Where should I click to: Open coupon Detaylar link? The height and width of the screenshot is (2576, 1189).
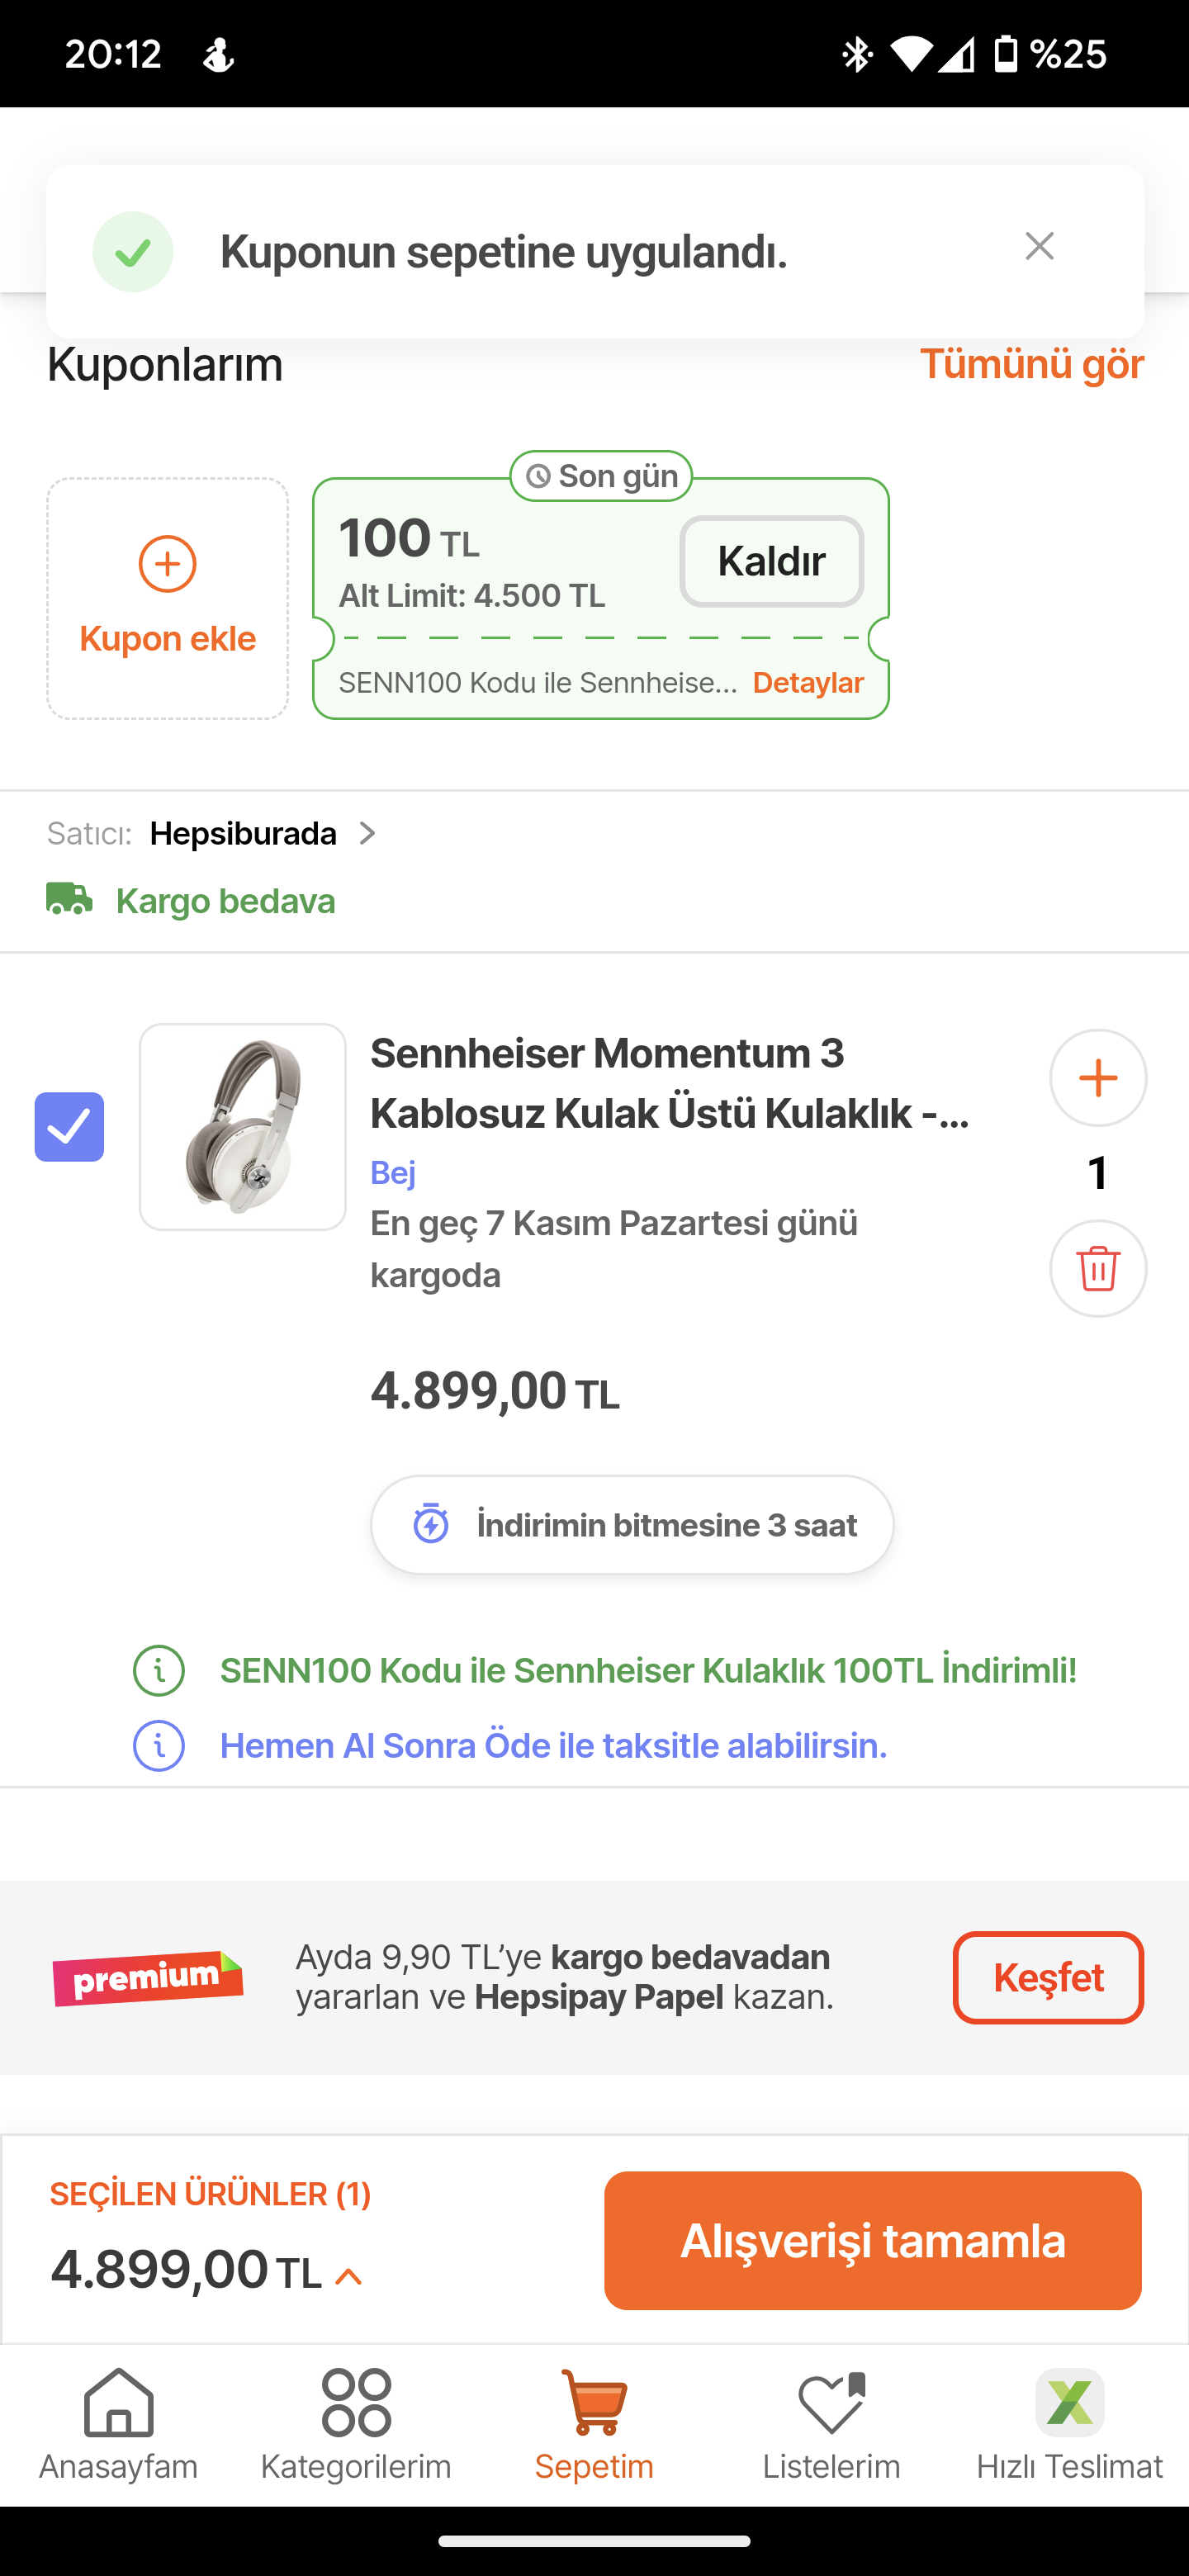tap(807, 683)
